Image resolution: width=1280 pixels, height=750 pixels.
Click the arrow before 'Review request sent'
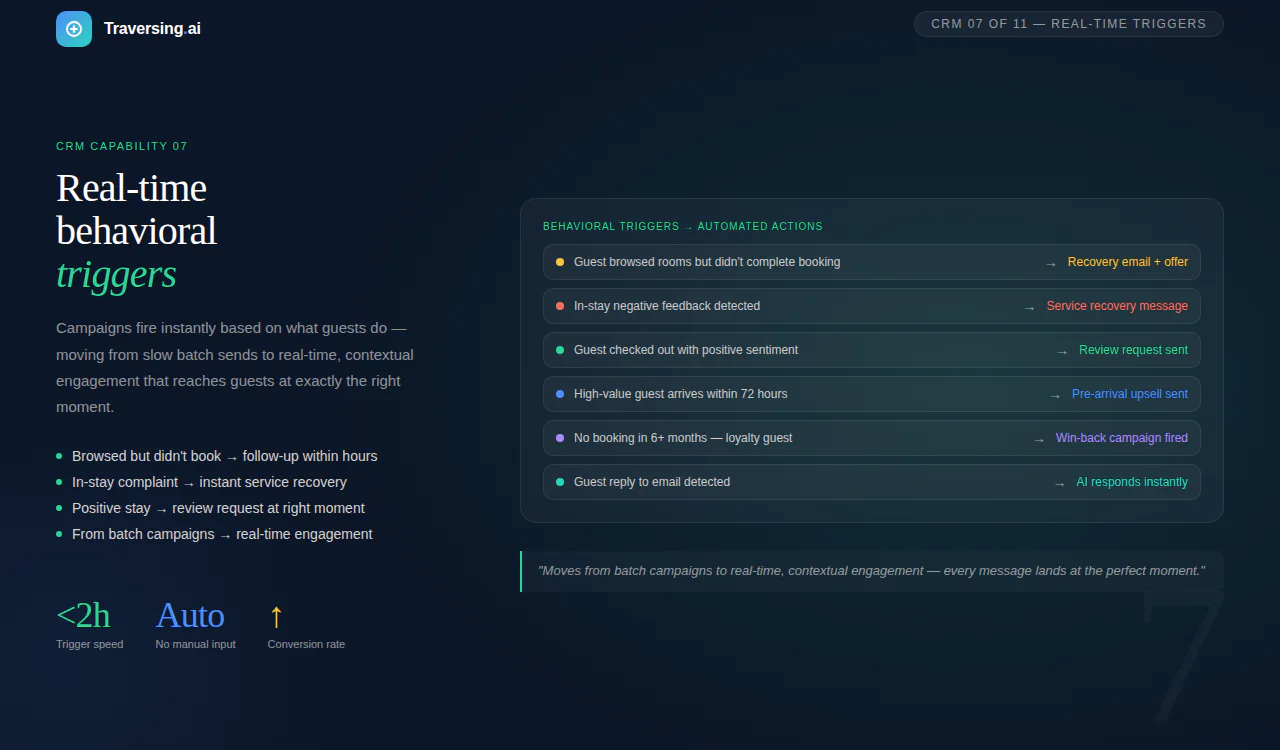tap(1062, 351)
